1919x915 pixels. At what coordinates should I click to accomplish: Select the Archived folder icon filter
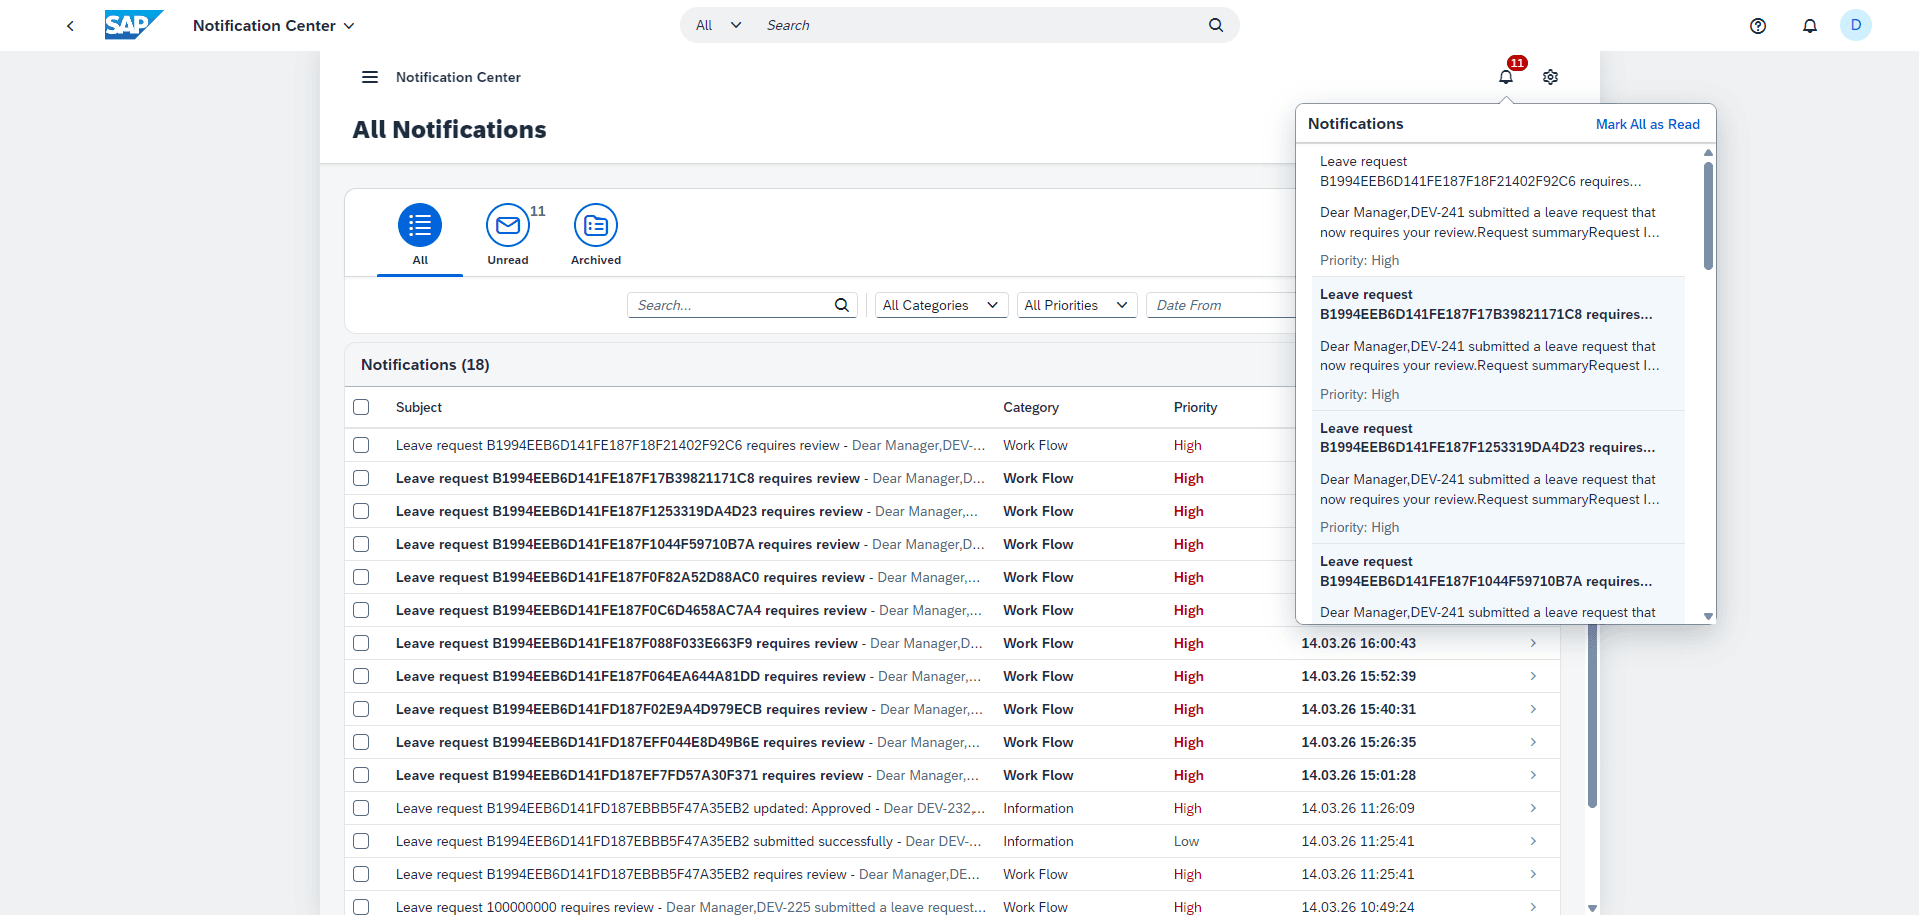coord(596,226)
